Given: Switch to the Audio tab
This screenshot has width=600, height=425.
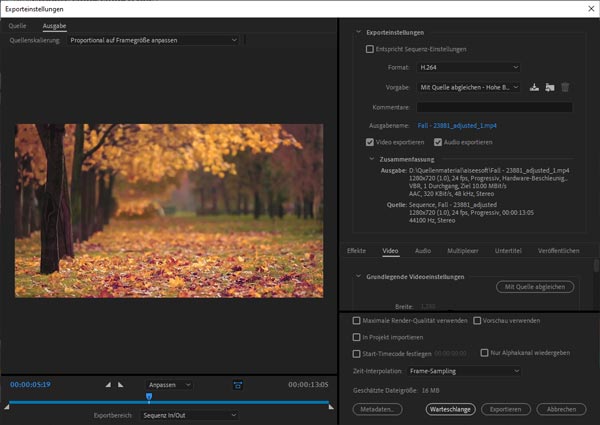Looking at the screenshot, I should point(423,251).
